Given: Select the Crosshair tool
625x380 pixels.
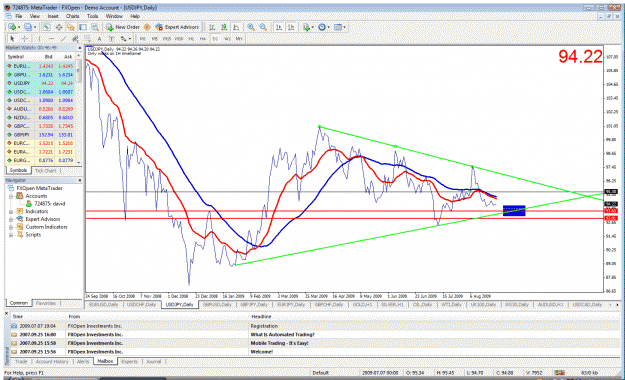Looking at the screenshot, I should coord(24,39).
